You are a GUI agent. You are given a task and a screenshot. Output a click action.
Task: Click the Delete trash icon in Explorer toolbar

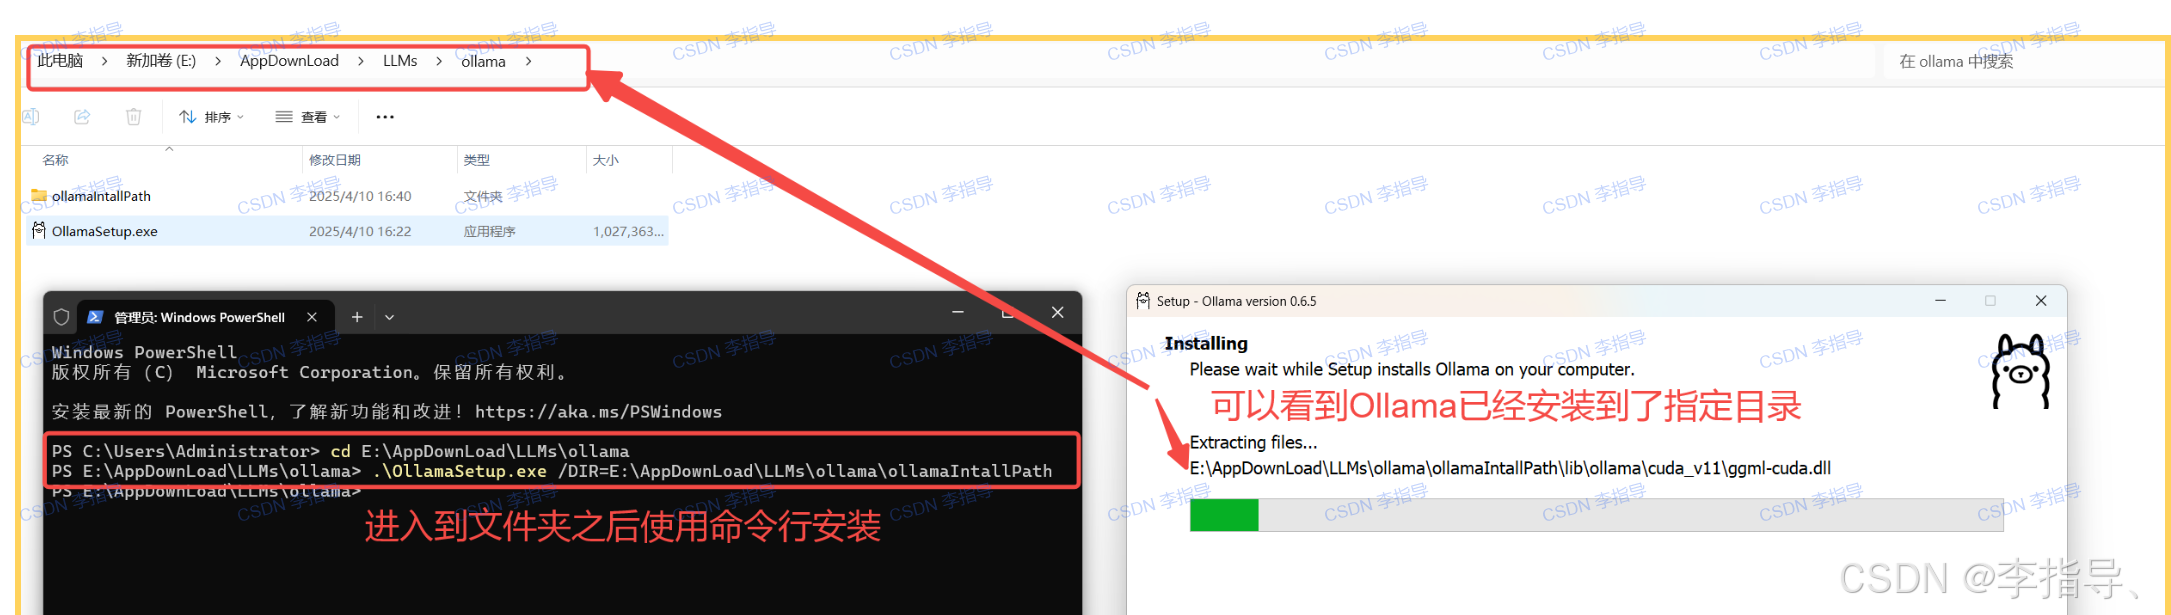[x=133, y=117]
